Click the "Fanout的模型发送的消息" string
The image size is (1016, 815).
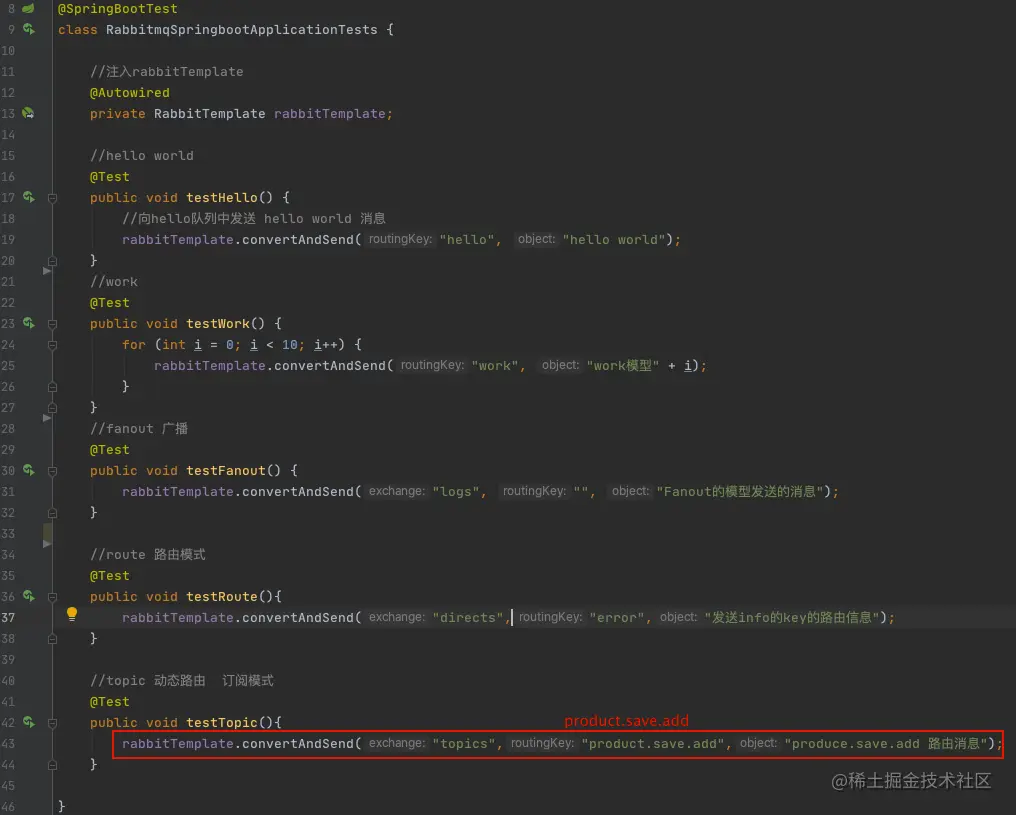[x=740, y=492]
